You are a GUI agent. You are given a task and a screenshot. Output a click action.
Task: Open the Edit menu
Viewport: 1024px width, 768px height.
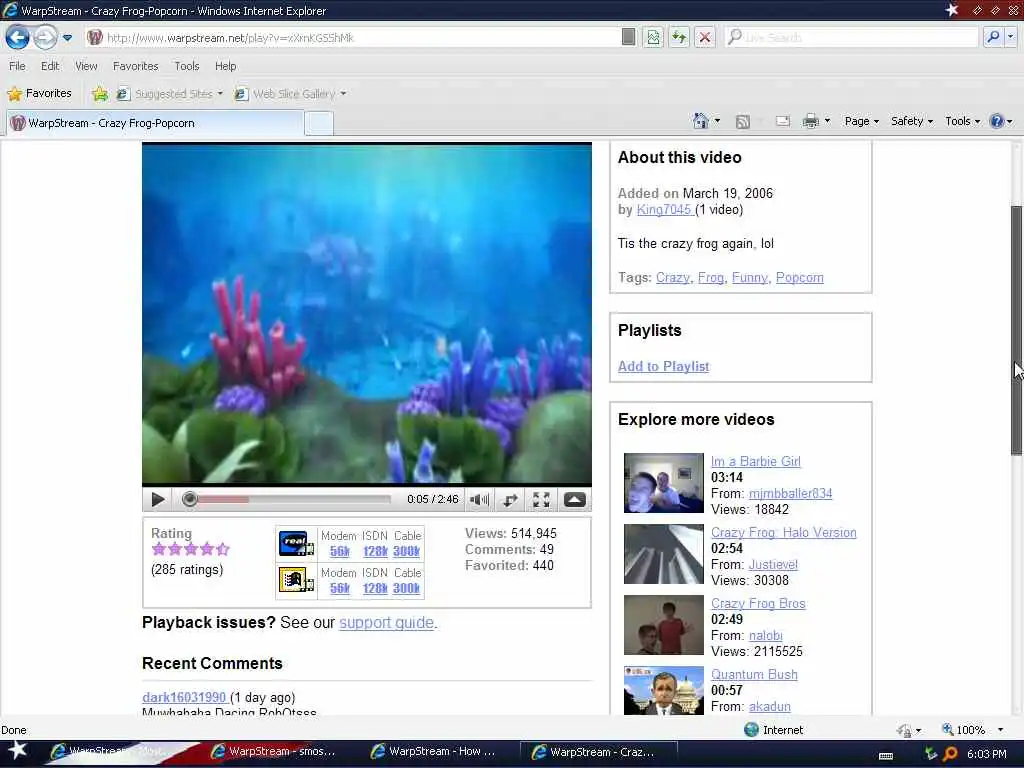click(50, 66)
